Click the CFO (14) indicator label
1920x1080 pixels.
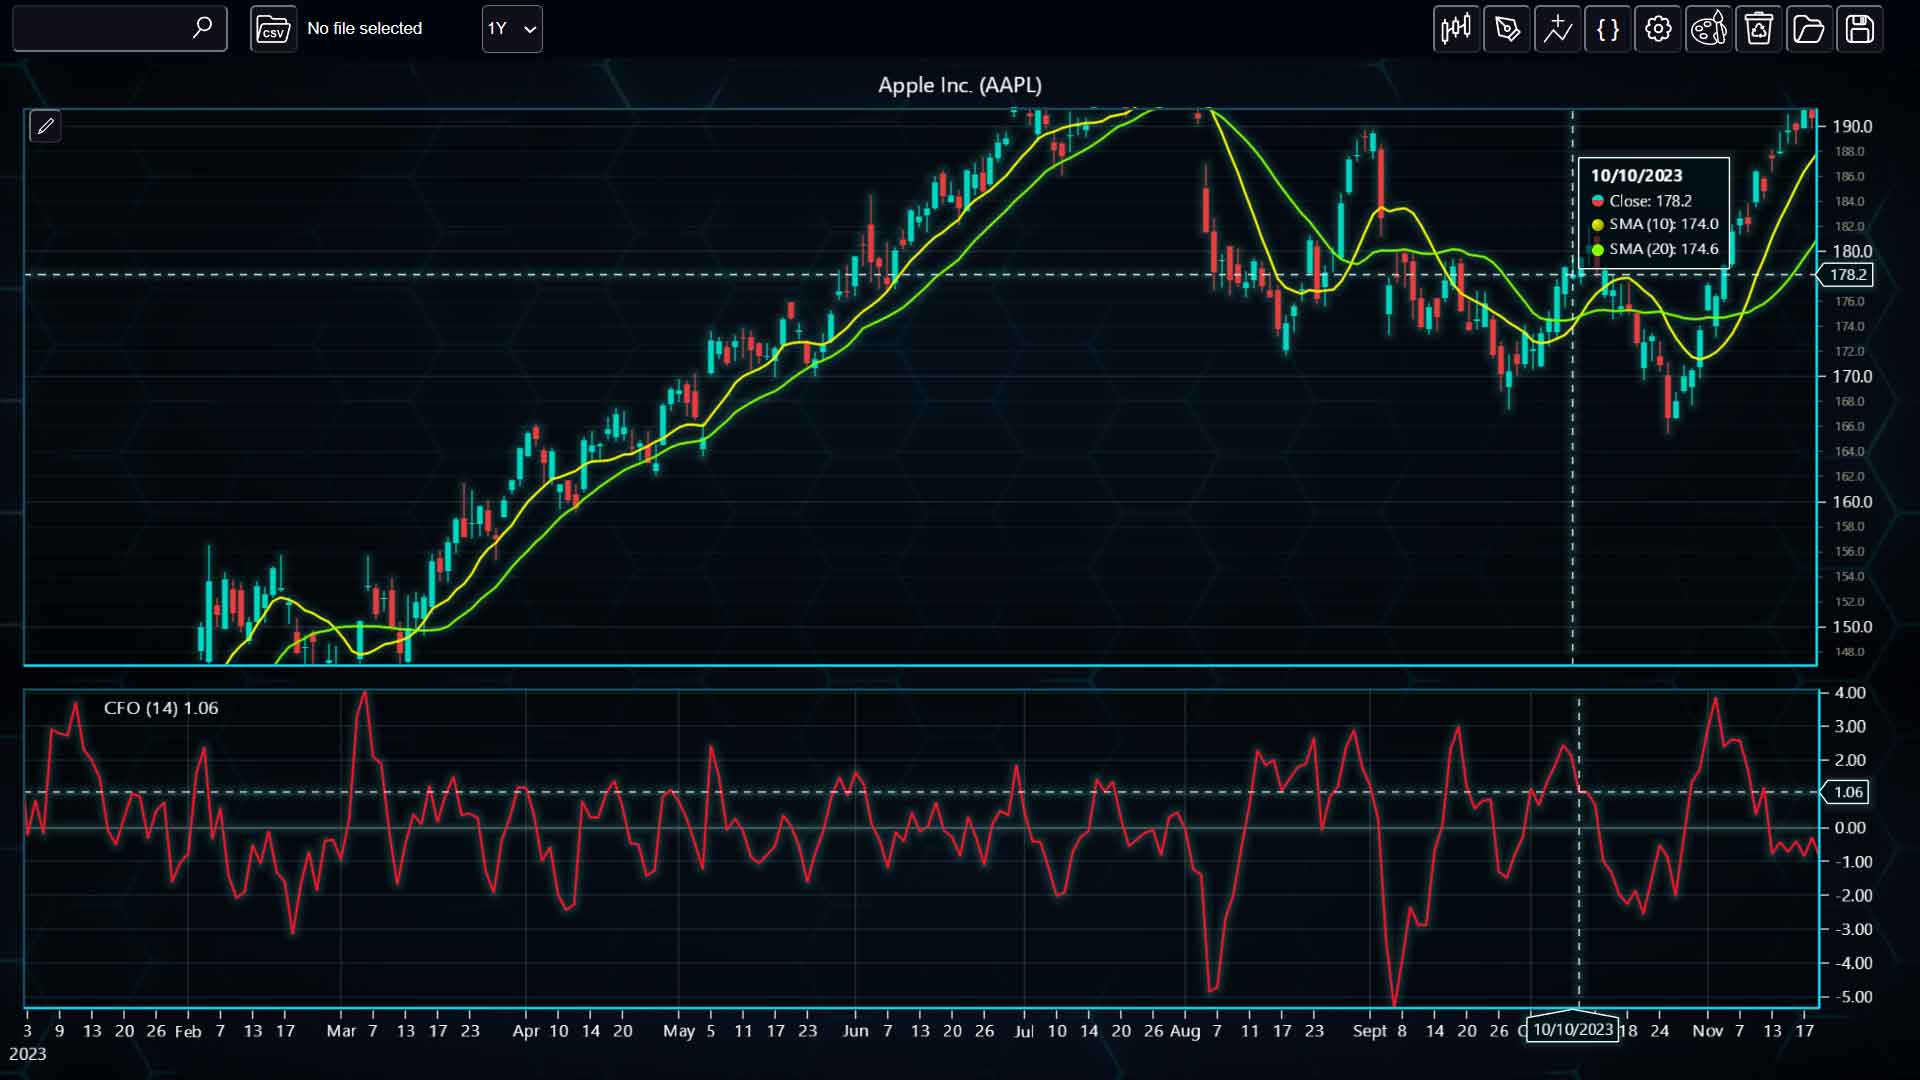tap(161, 708)
